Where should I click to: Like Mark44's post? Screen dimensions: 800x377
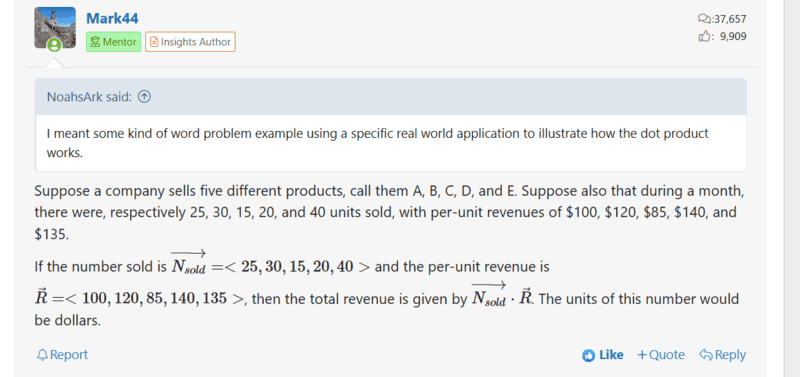(603, 355)
